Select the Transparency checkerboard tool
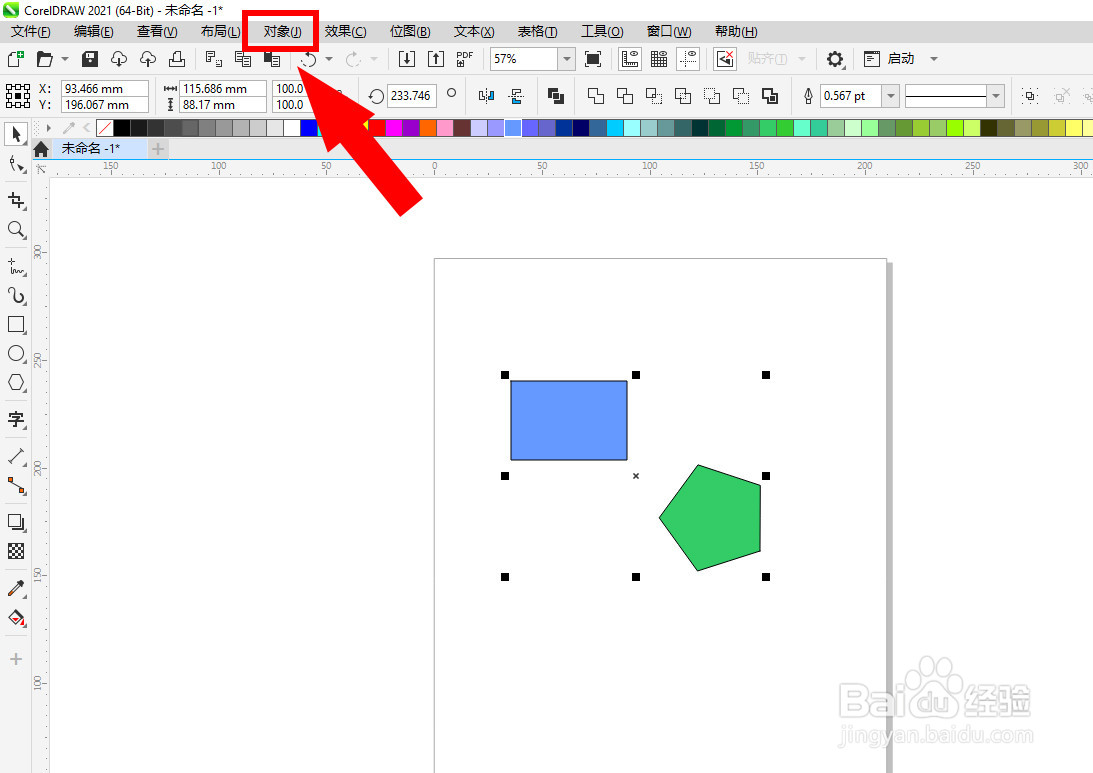The height and width of the screenshot is (773, 1093). [x=16, y=551]
